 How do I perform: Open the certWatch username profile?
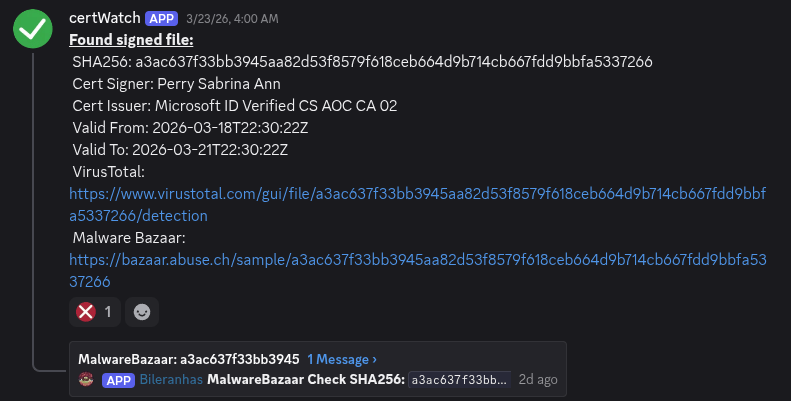(x=104, y=18)
